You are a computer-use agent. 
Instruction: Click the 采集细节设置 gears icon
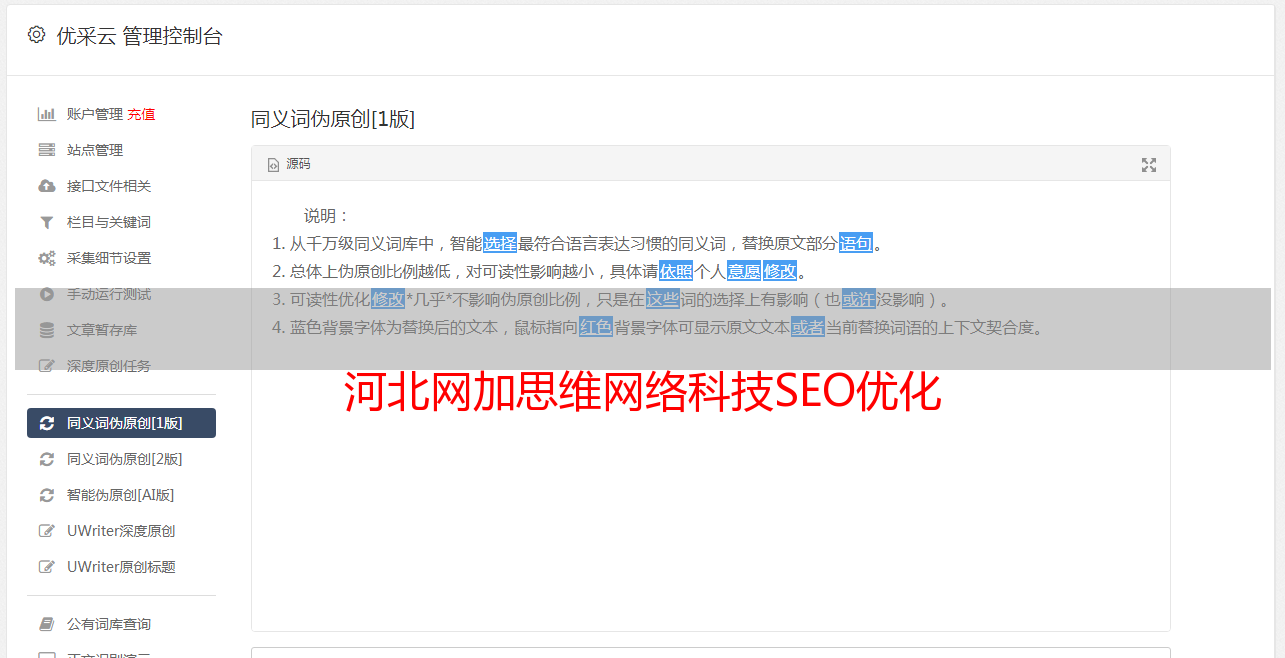[46, 258]
